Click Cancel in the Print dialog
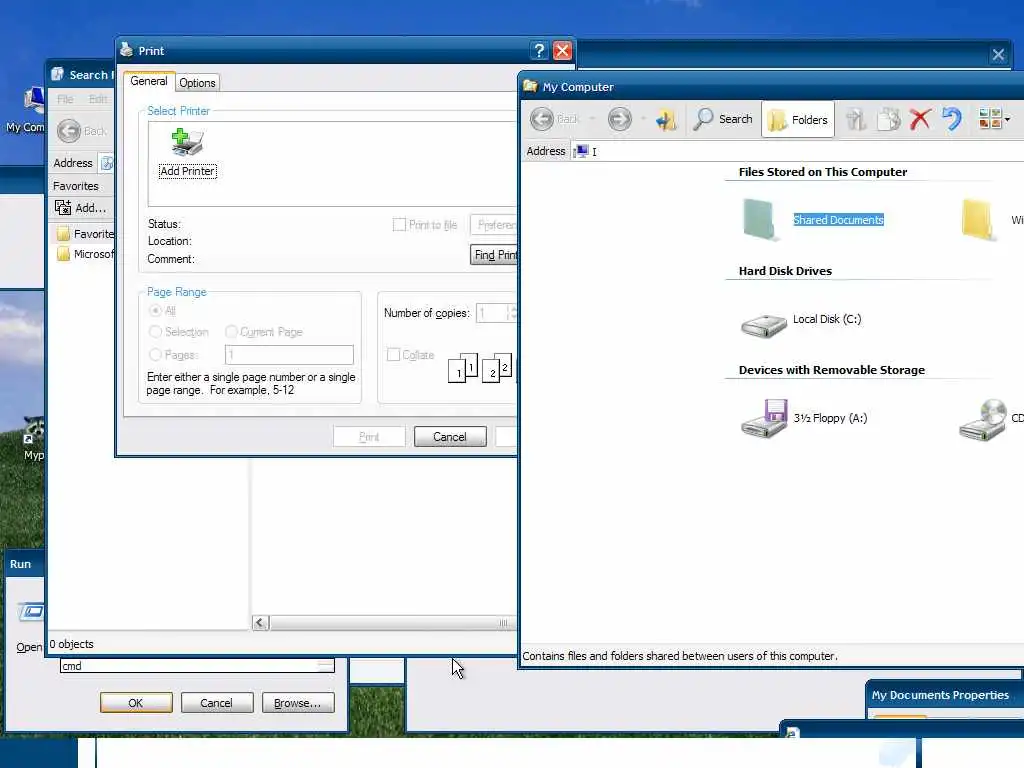Screen dimensions: 1024x768 [x=450, y=436]
